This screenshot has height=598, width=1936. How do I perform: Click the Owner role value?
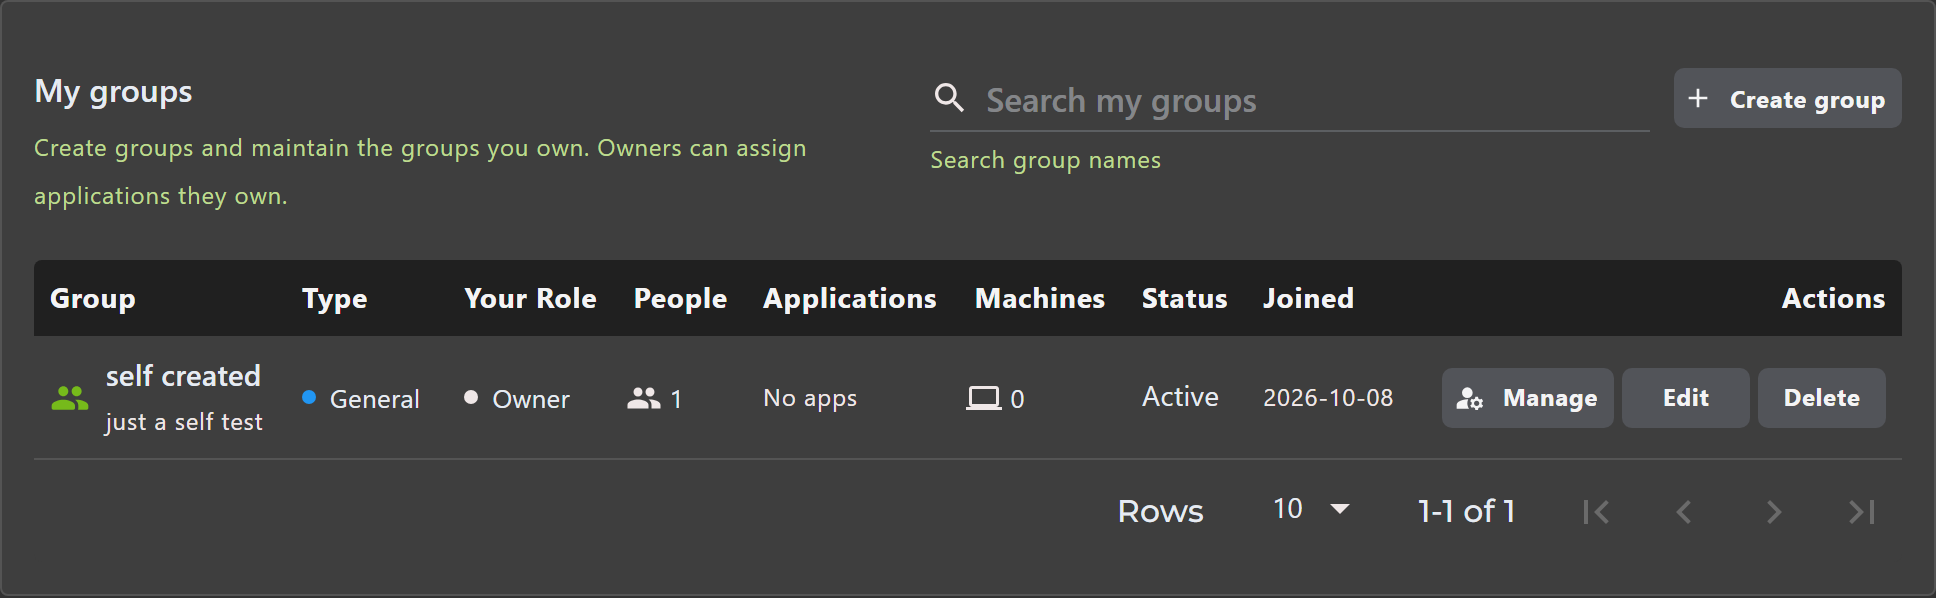pyautogui.click(x=531, y=399)
